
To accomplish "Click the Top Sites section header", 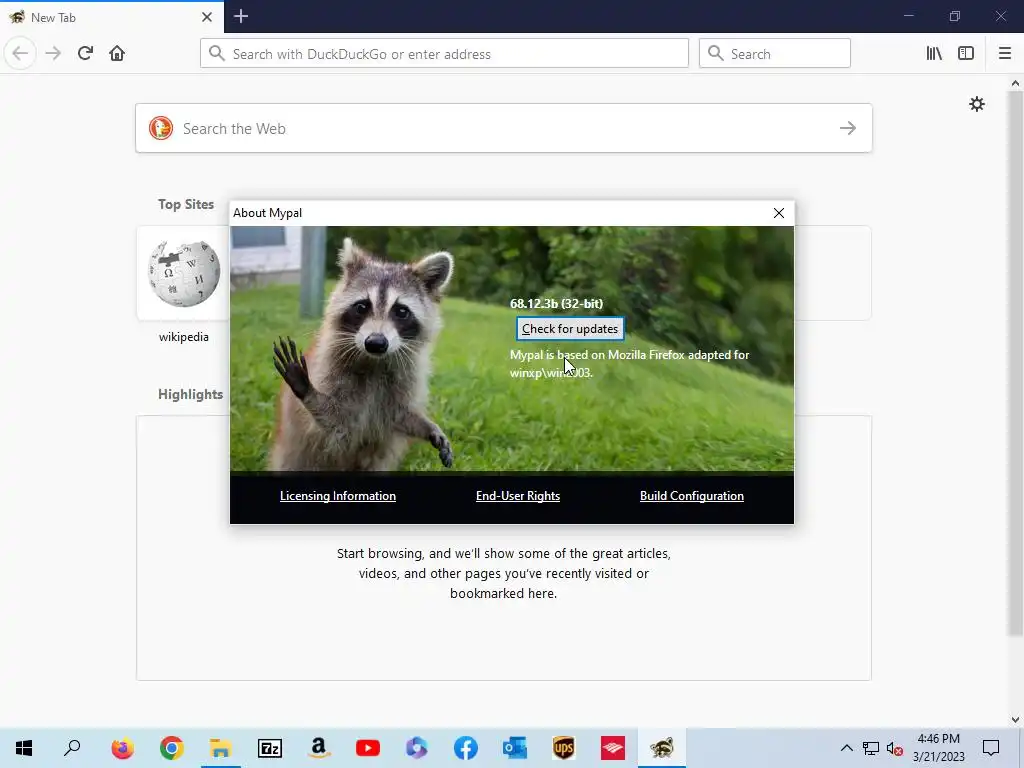I will [185, 204].
